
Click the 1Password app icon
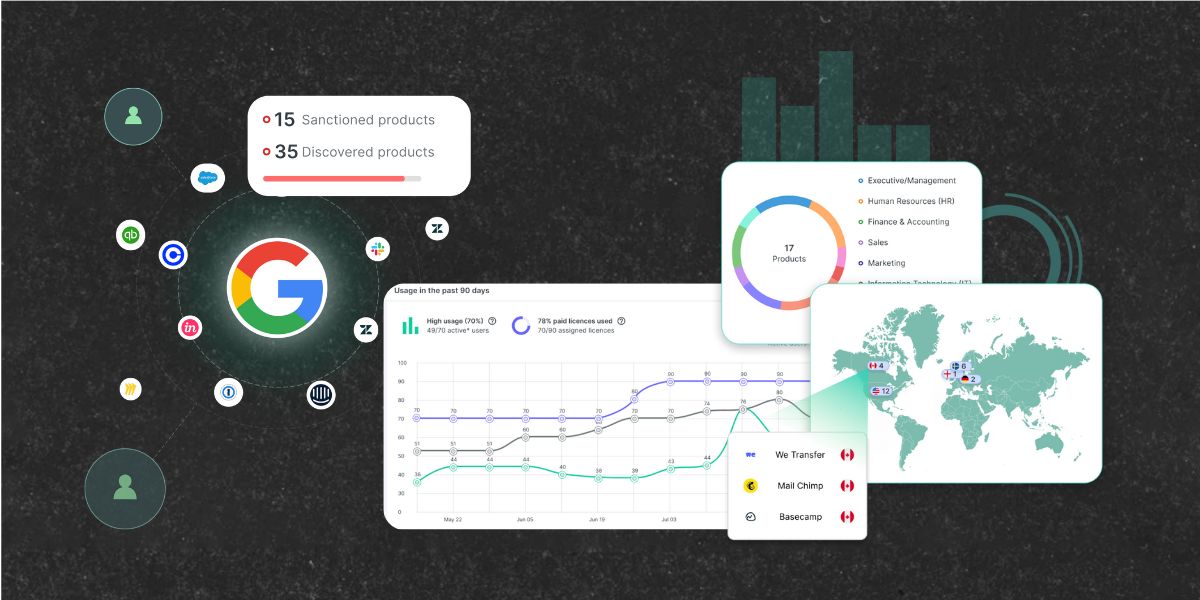[229, 393]
